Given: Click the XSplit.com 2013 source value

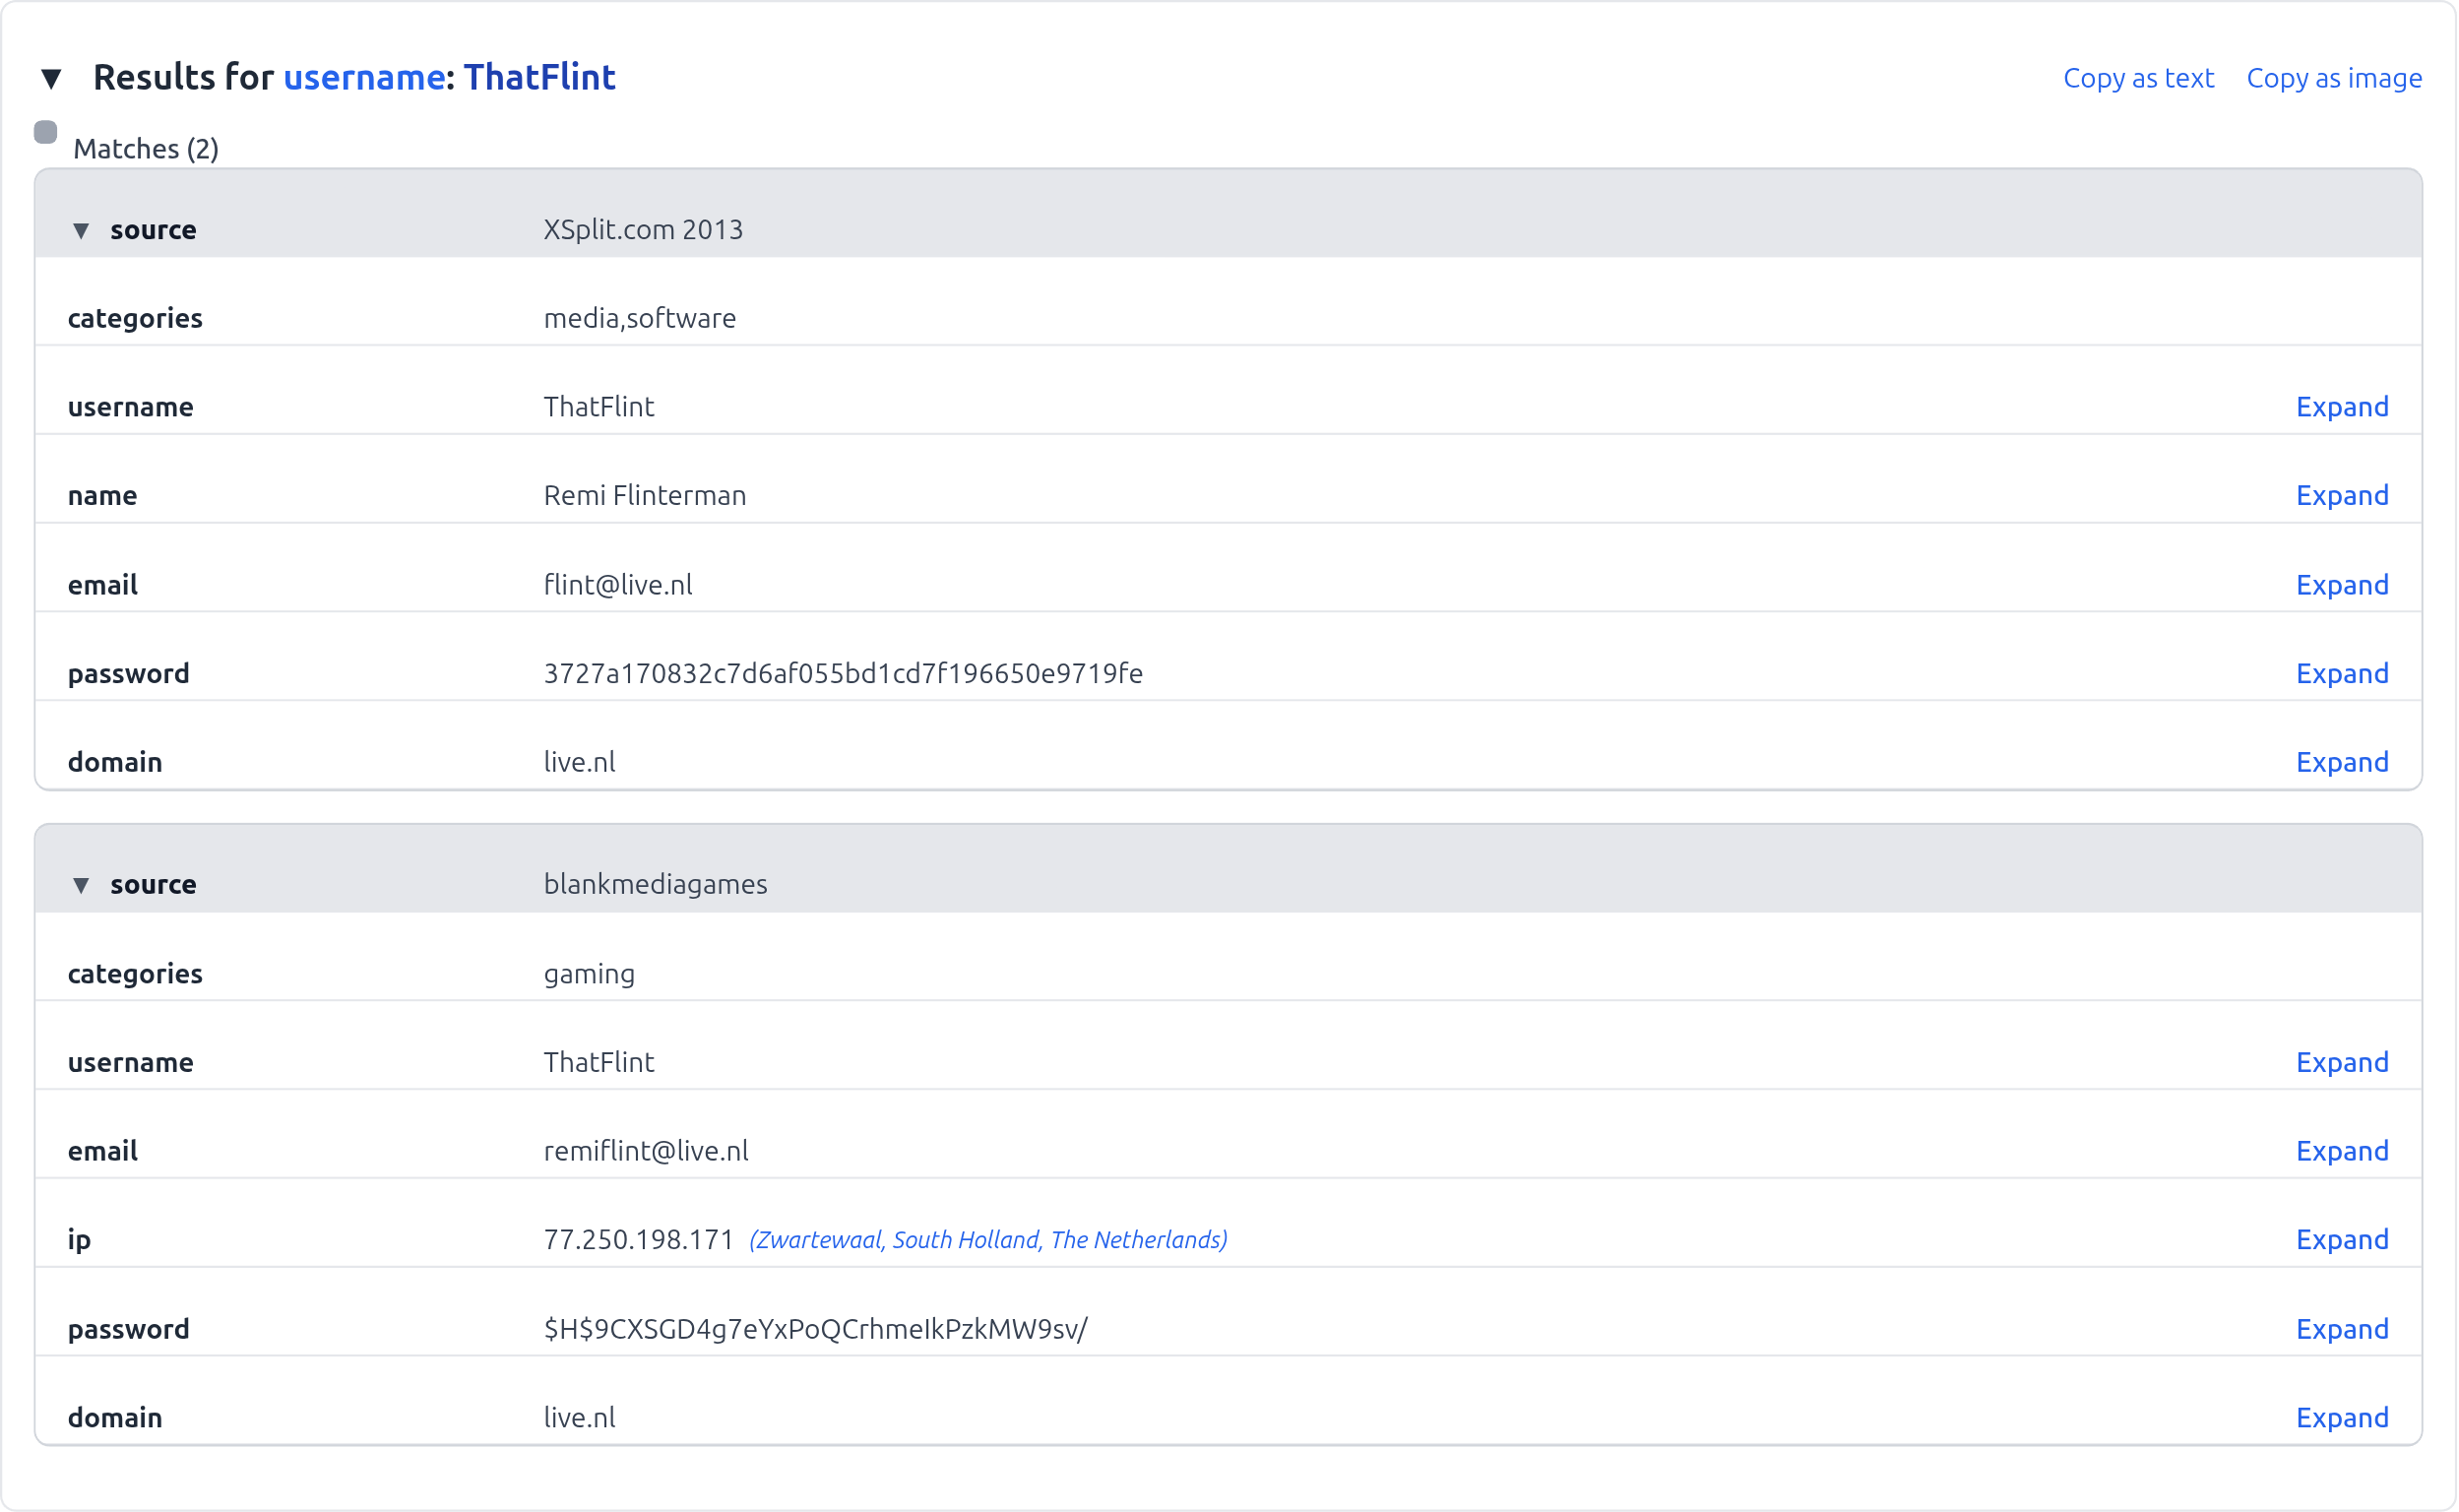Looking at the screenshot, I should pos(643,230).
